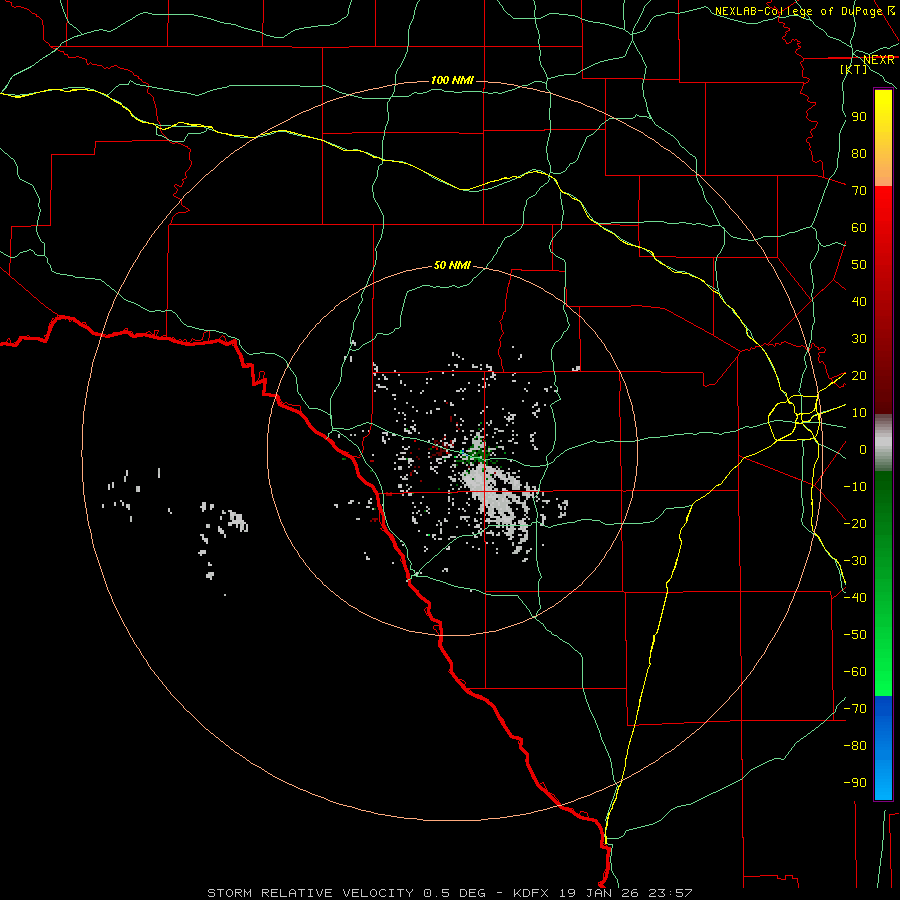This screenshot has width=900, height=900.
Task: Click the -10 value on the velocity scale
Action: point(855,487)
